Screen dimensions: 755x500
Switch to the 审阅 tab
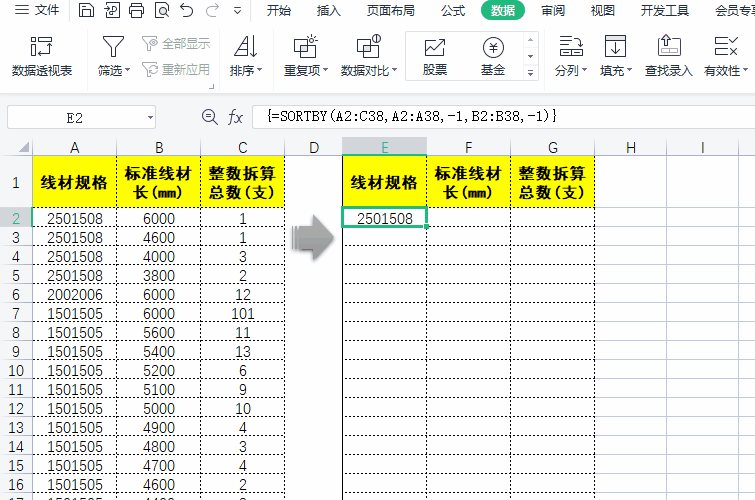tap(553, 10)
